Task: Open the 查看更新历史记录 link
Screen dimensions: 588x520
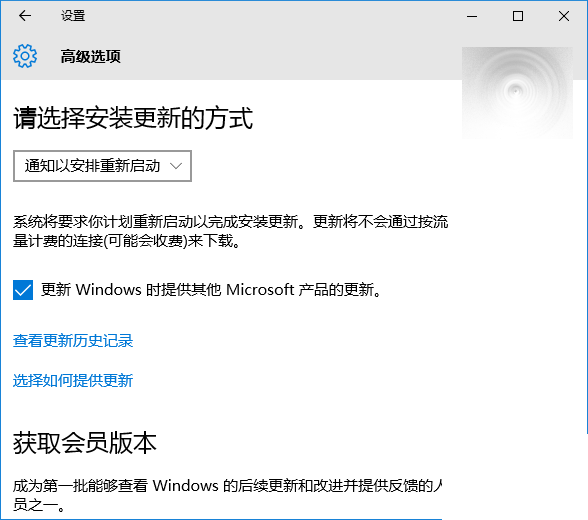Action: 73,341
